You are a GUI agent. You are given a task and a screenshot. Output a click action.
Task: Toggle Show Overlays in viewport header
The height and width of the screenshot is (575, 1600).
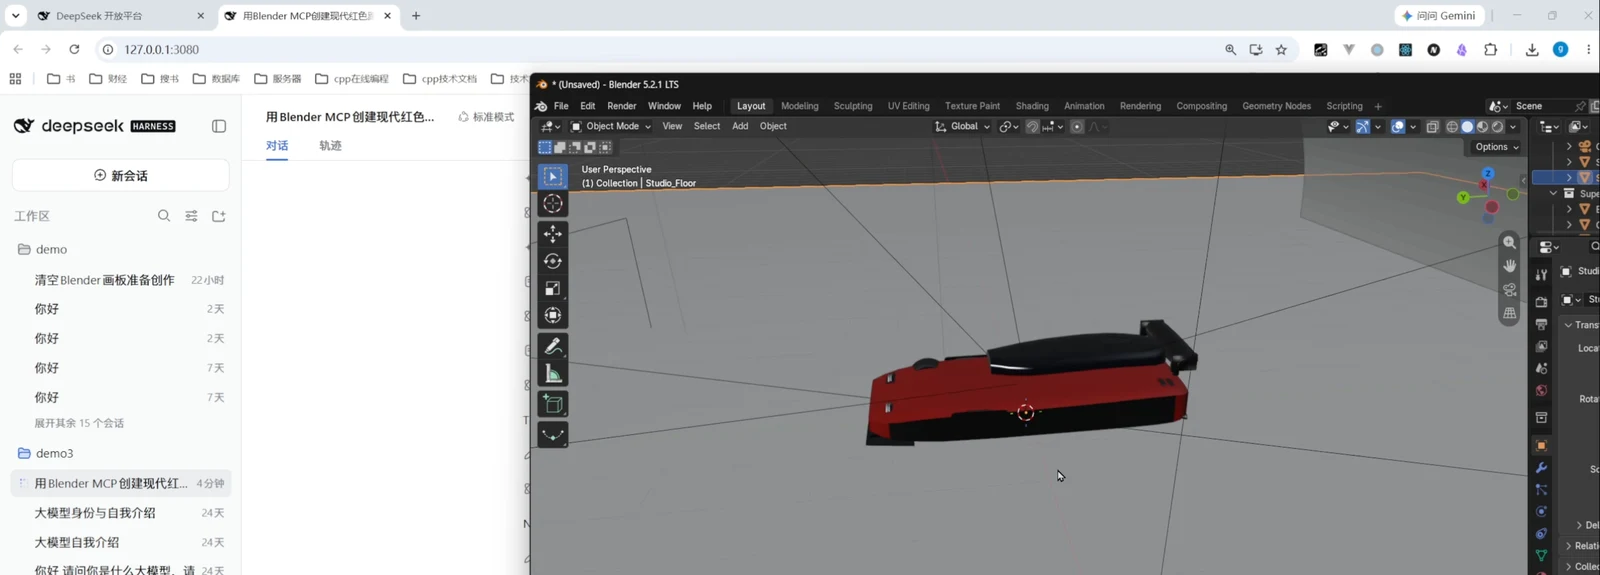[x=1398, y=127]
